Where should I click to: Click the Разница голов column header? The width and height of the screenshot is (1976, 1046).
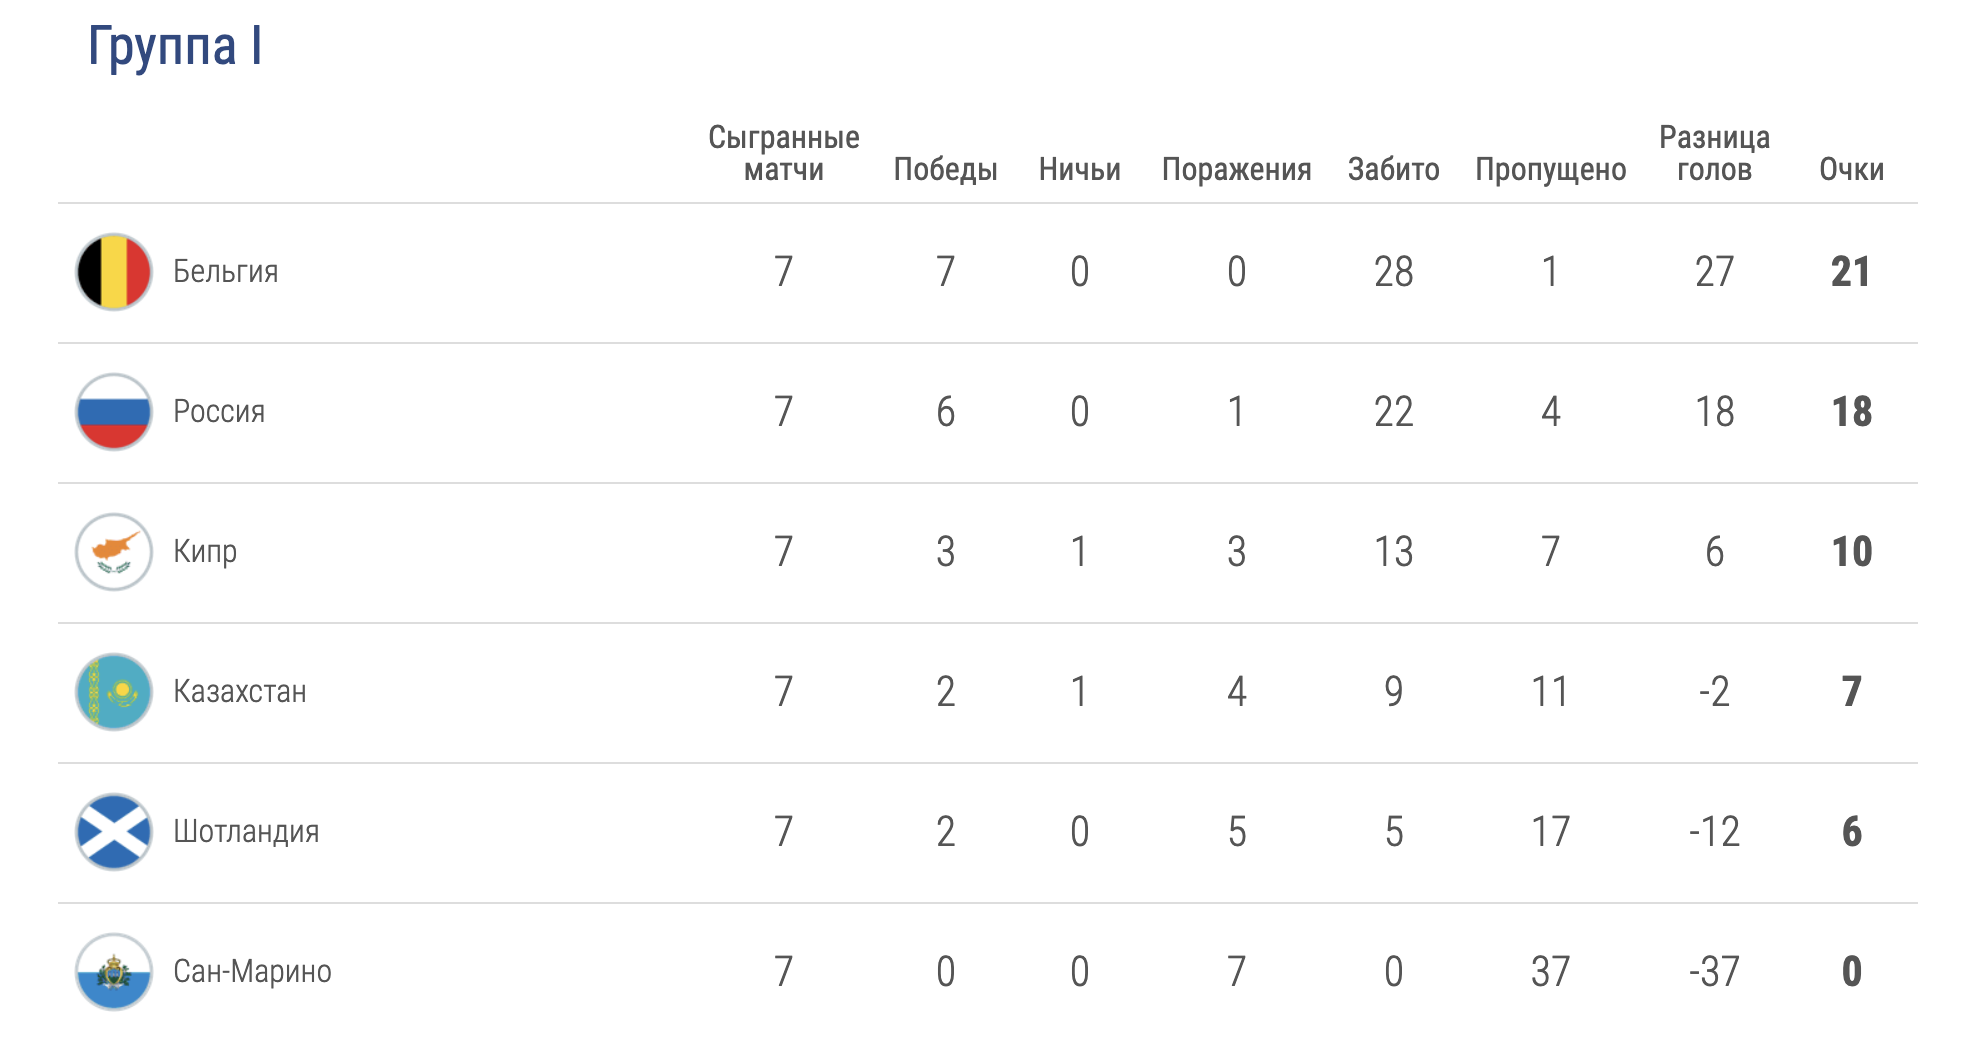point(1714,153)
